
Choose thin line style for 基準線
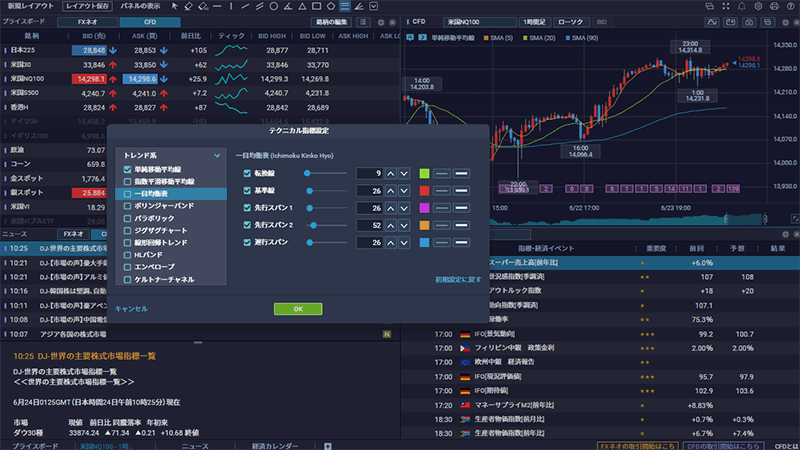point(440,190)
